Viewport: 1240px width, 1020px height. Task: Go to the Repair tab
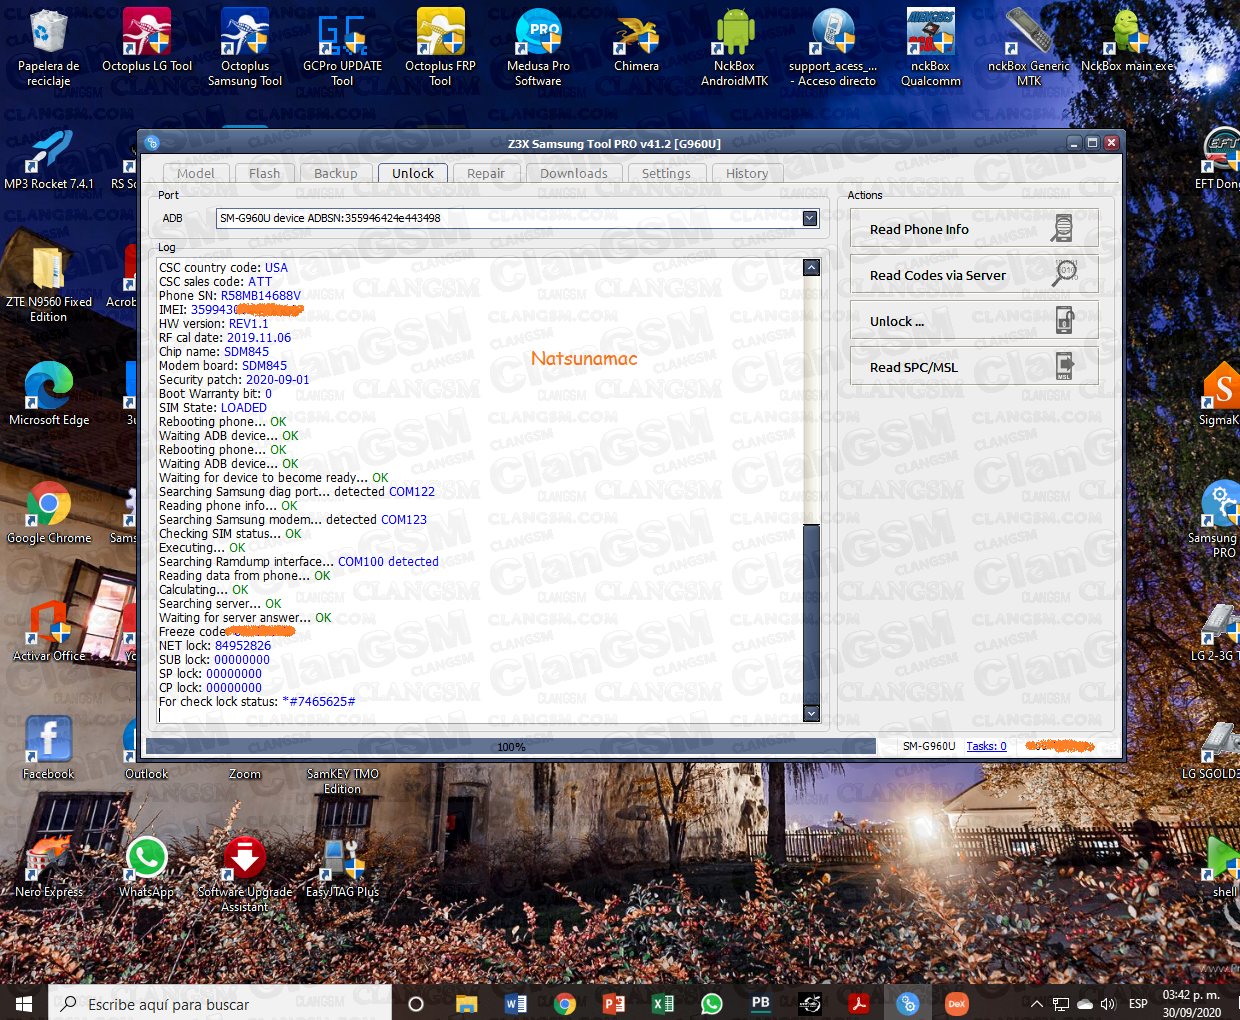[x=486, y=173]
